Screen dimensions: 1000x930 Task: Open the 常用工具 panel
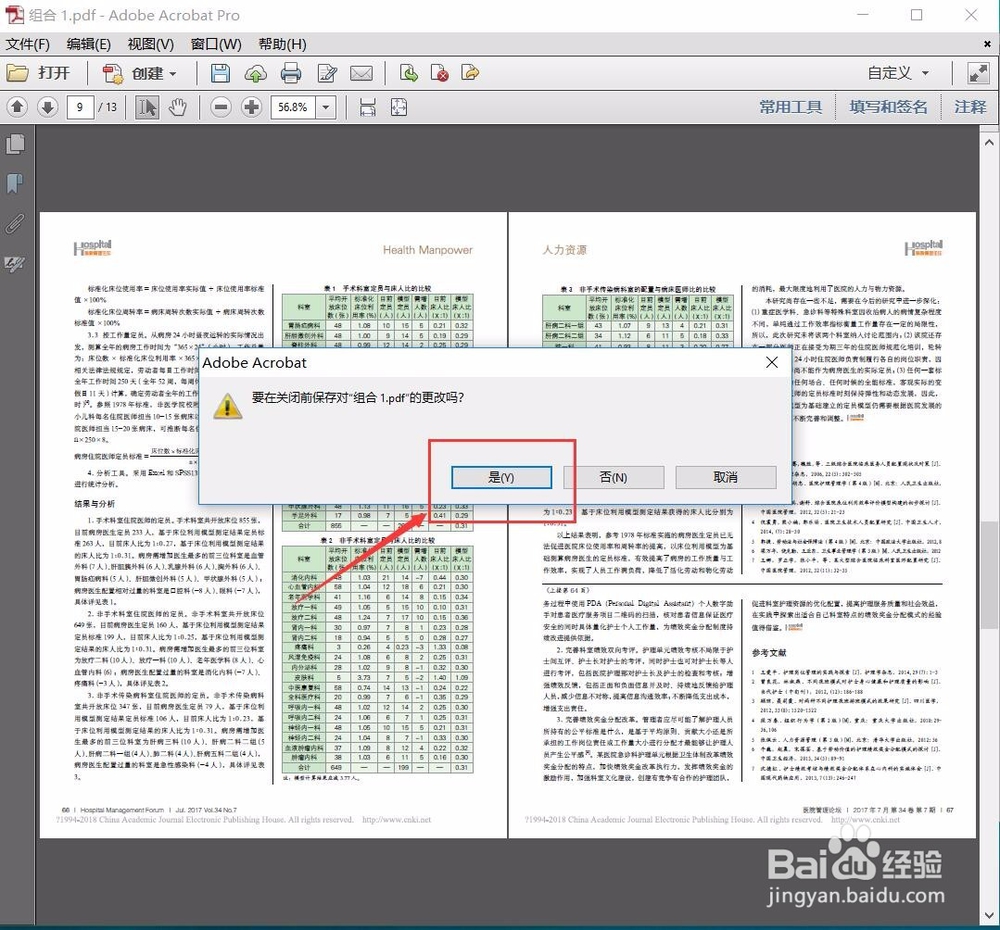pos(790,107)
